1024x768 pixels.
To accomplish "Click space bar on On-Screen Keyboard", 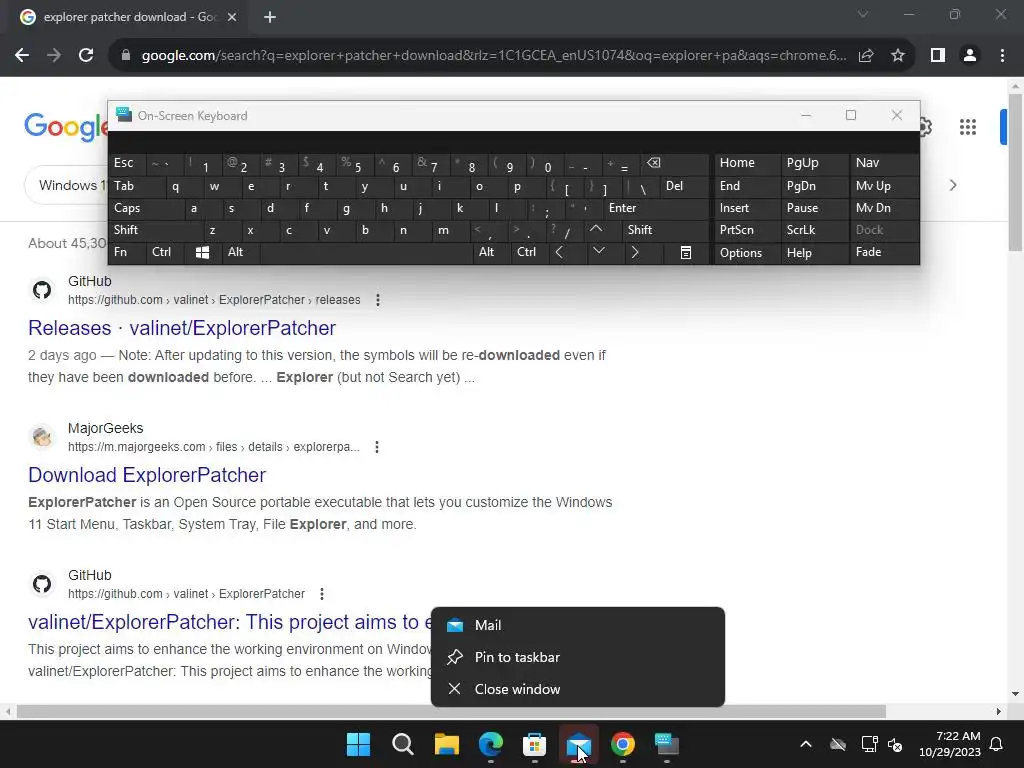I will coord(366,252).
